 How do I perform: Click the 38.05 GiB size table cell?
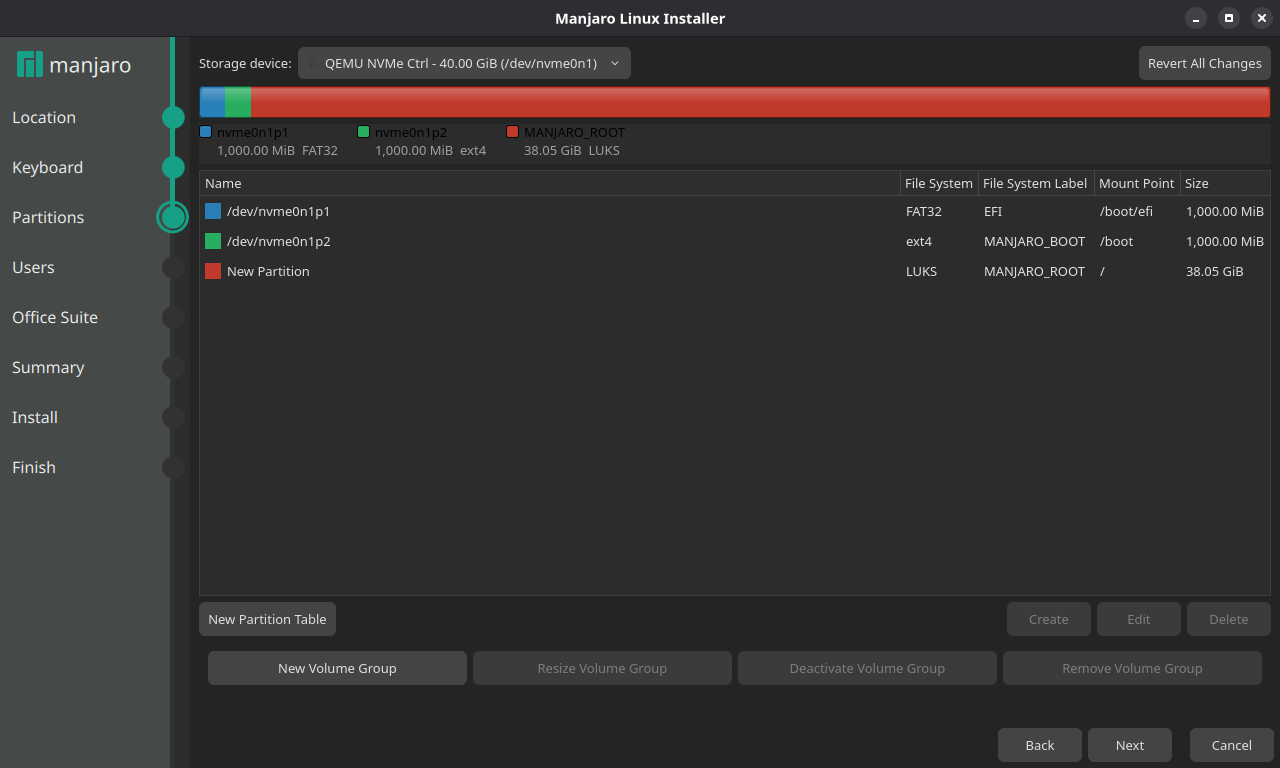click(1214, 271)
